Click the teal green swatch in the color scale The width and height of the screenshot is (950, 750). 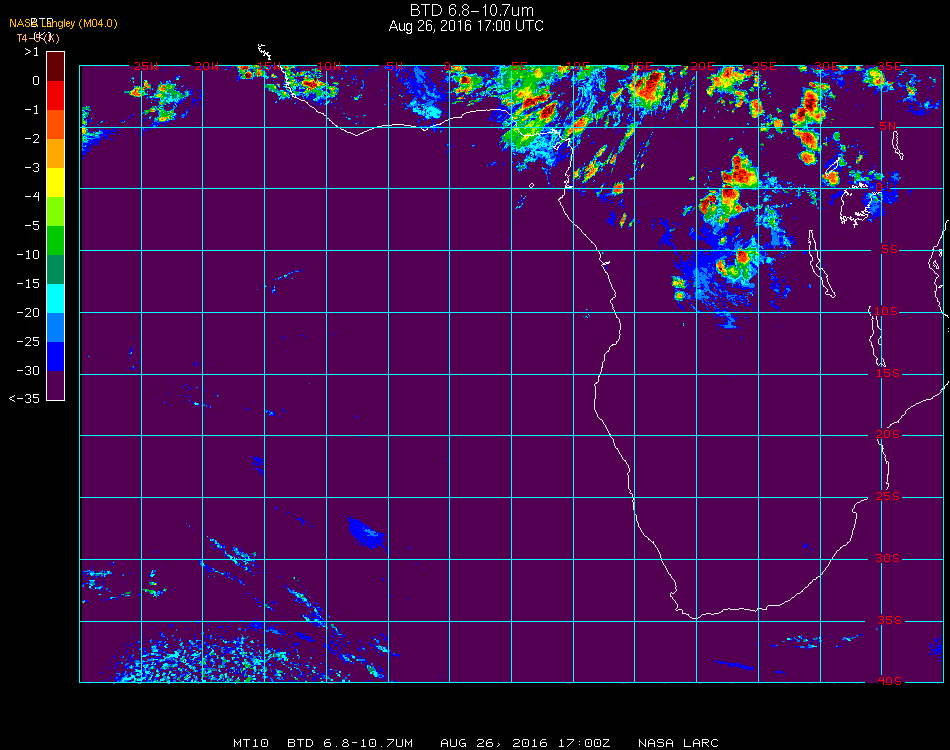(x=55, y=270)
